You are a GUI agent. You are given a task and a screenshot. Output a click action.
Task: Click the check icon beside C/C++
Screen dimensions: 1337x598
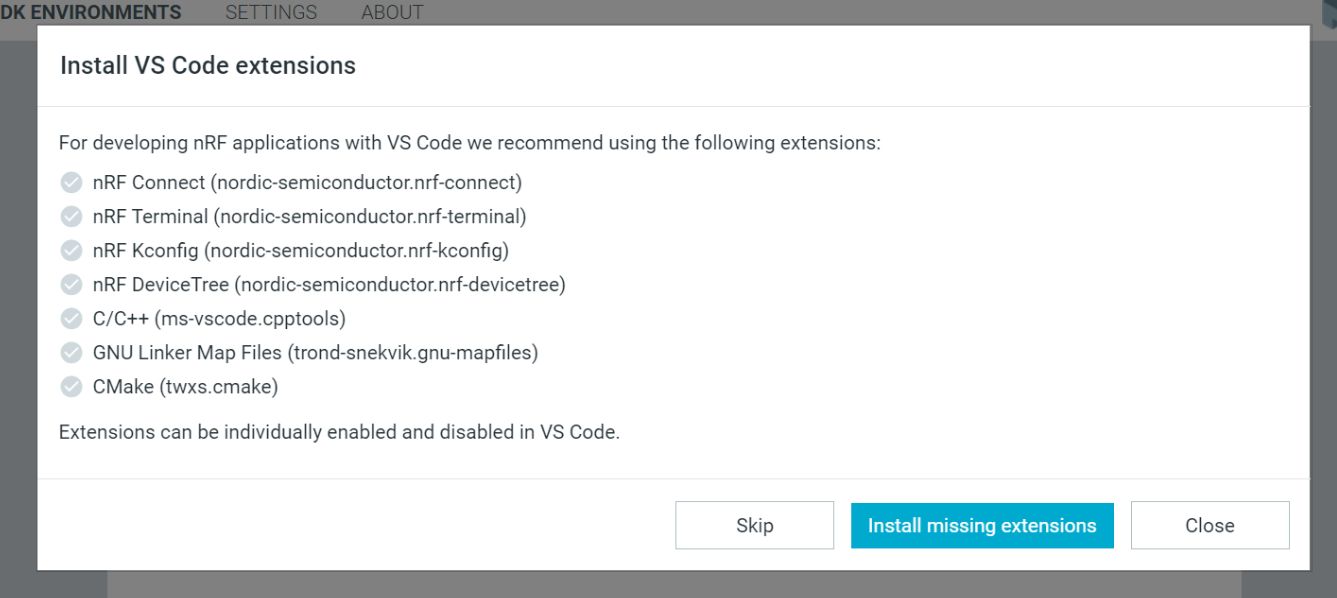[x=71, y=318]
